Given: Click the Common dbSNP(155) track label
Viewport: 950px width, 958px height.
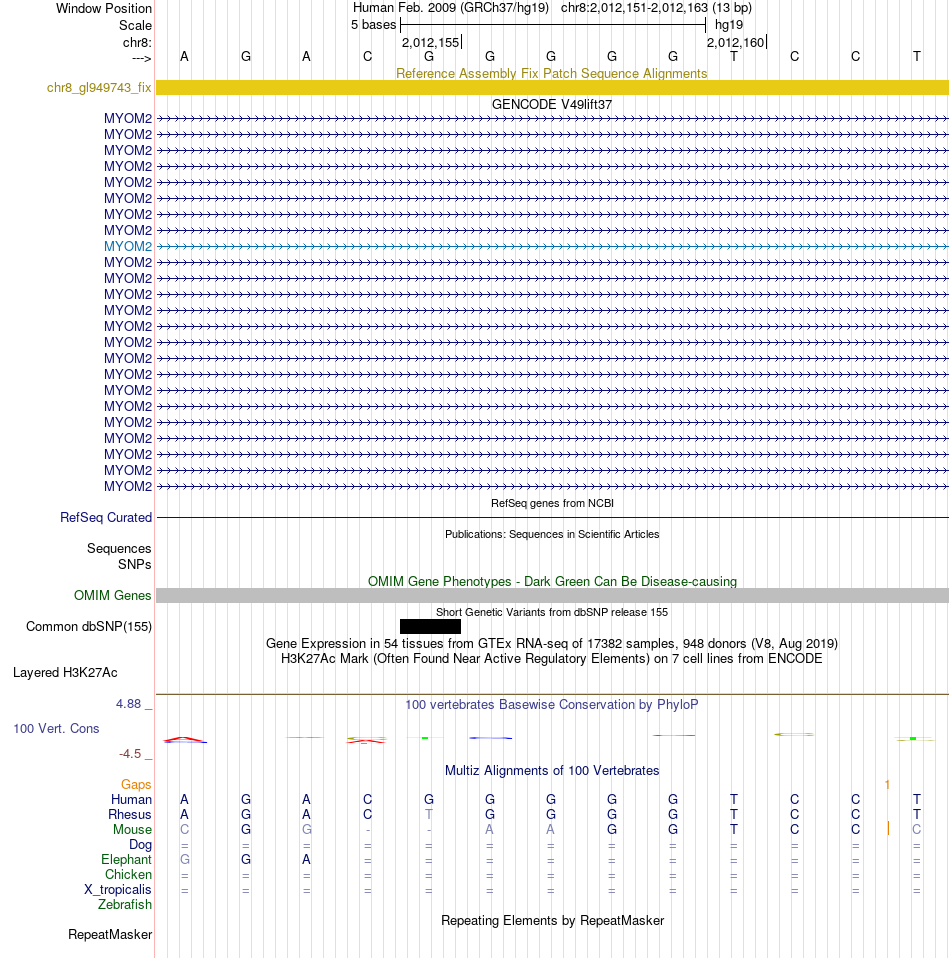Looking at the screenshot, I should [x=89, y=627].
